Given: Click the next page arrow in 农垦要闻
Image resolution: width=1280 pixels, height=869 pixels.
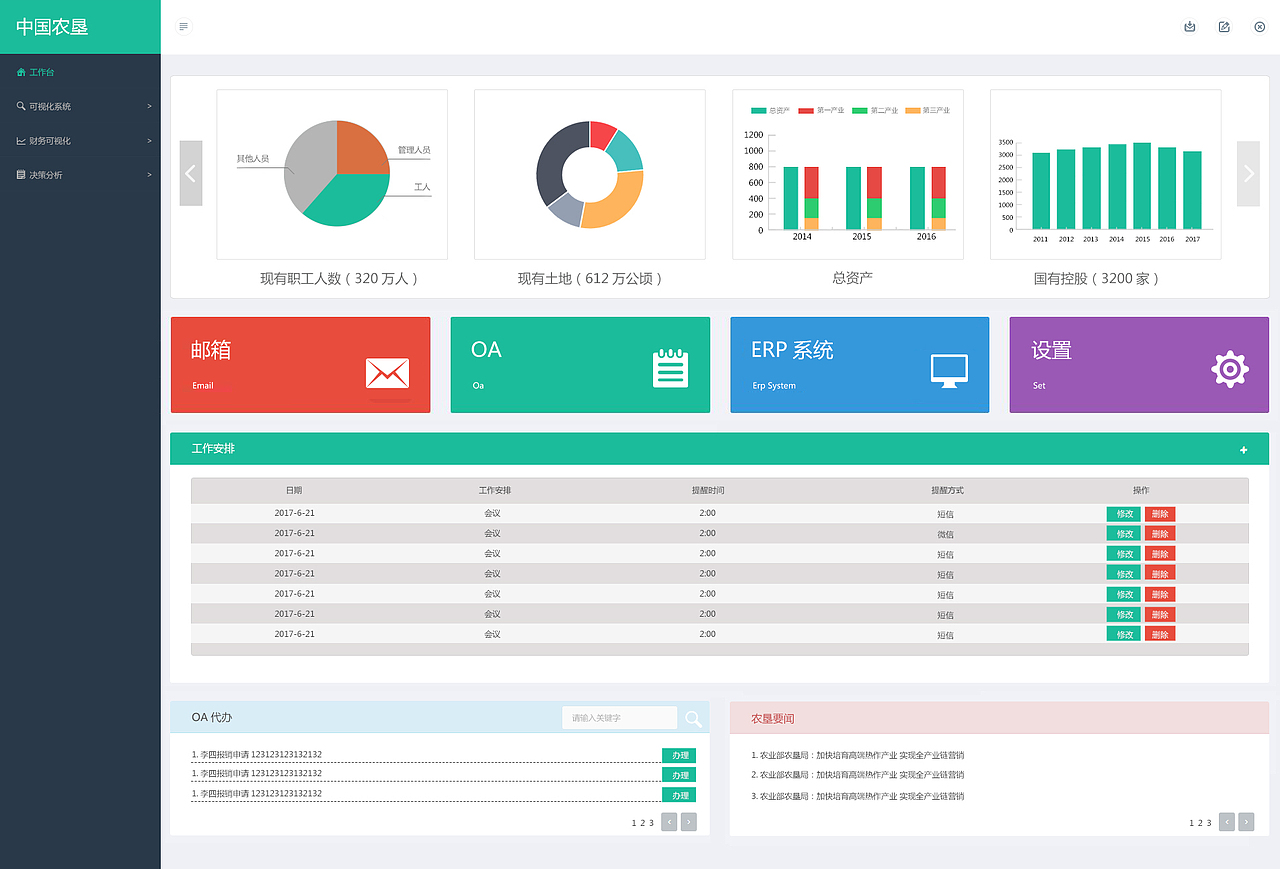Looking at the screenshot, I should coord(1246,822).
